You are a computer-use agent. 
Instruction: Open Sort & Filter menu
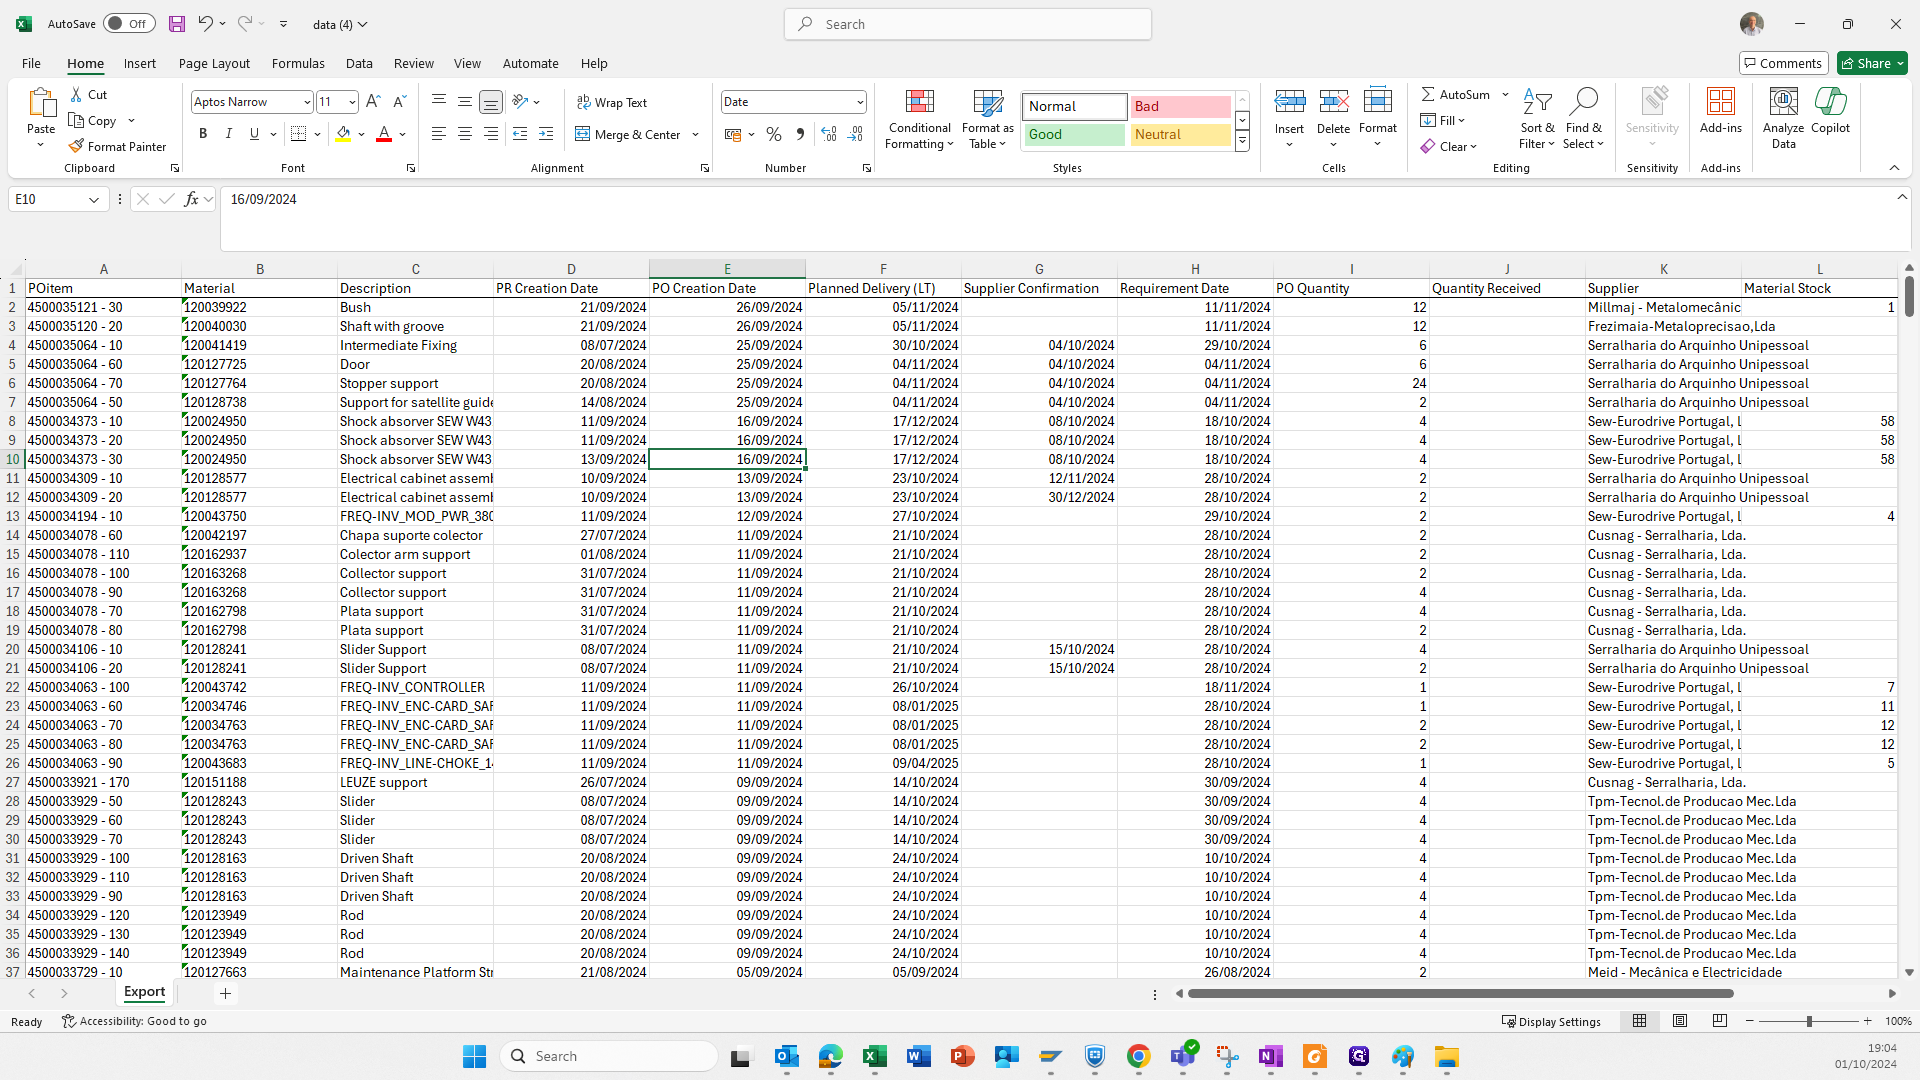[x=1537, y=119]
